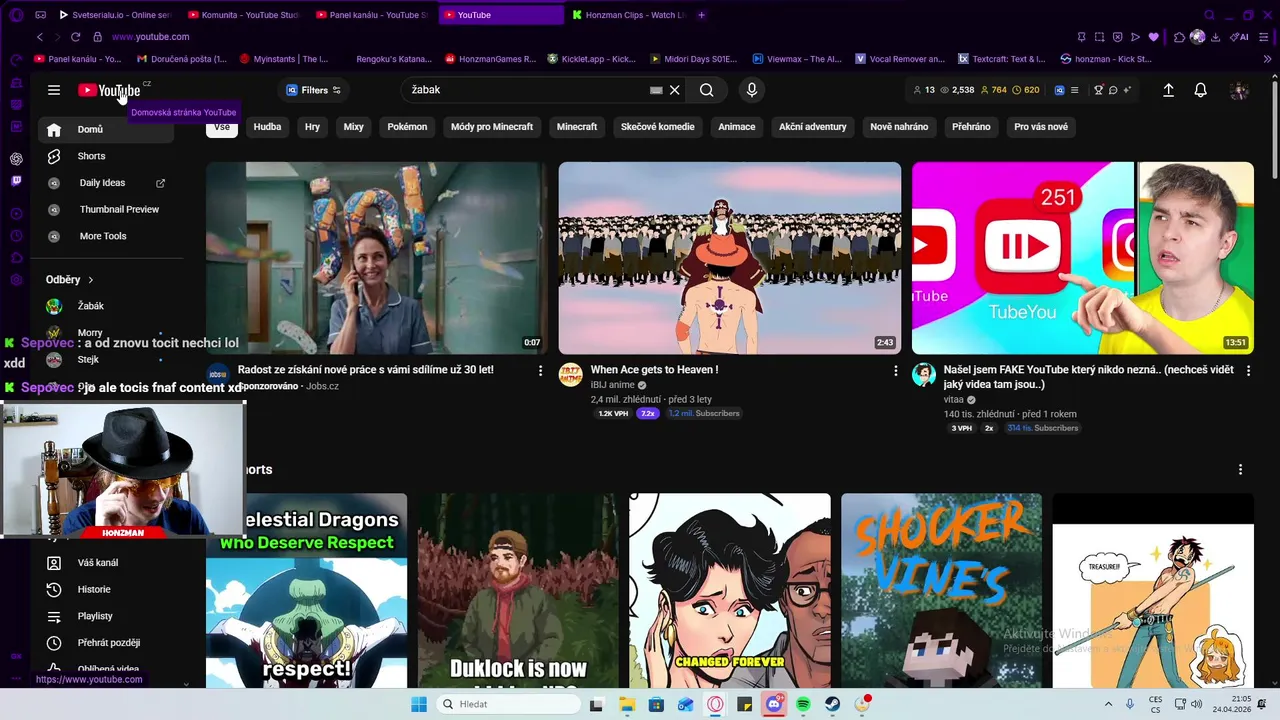1280x720 pixels.
Task: Select the Minecraft filter chip
Action: [x=577, y=127]
